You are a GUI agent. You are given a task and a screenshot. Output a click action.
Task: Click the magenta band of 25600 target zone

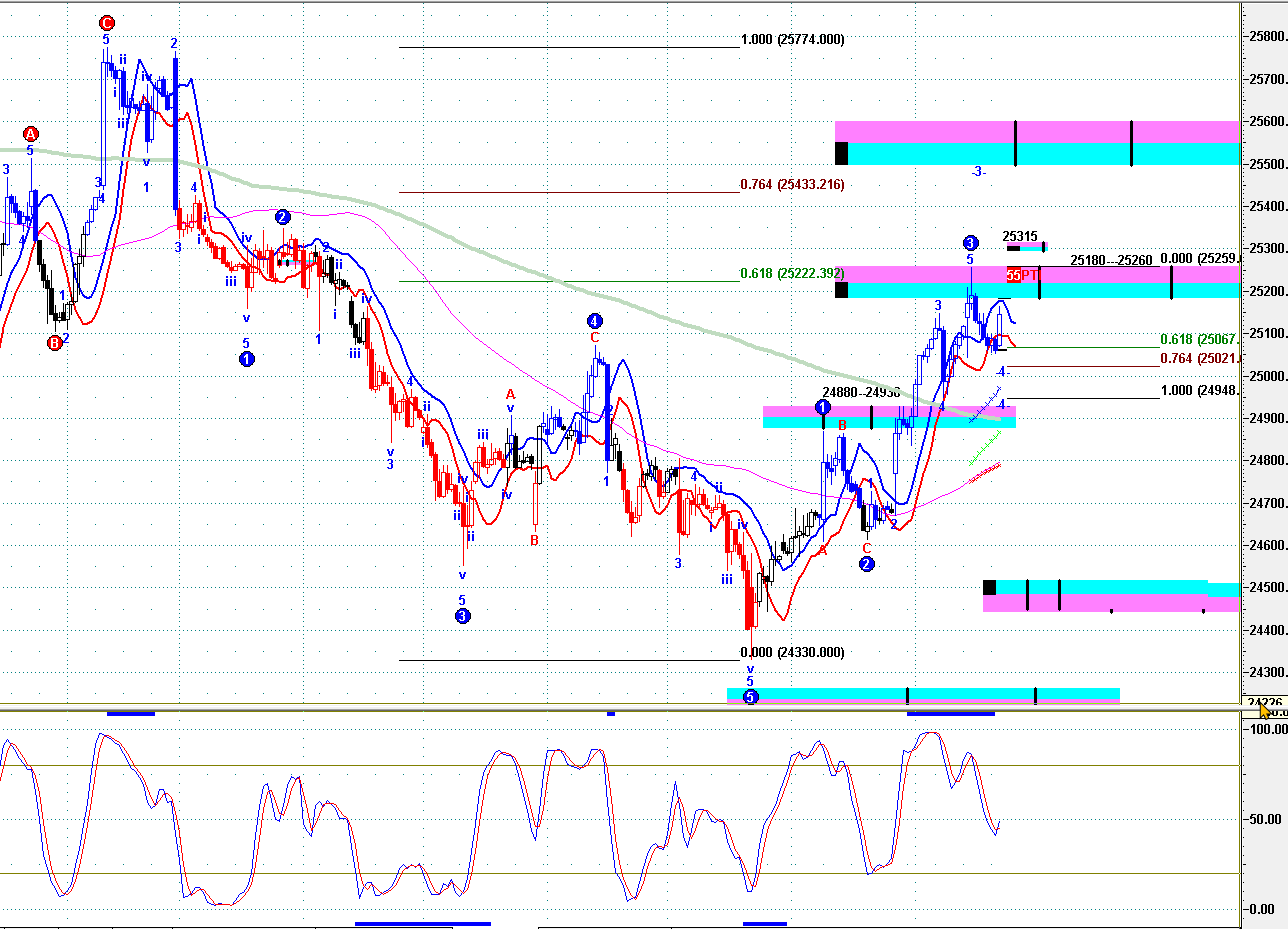tap(1037, 132)
